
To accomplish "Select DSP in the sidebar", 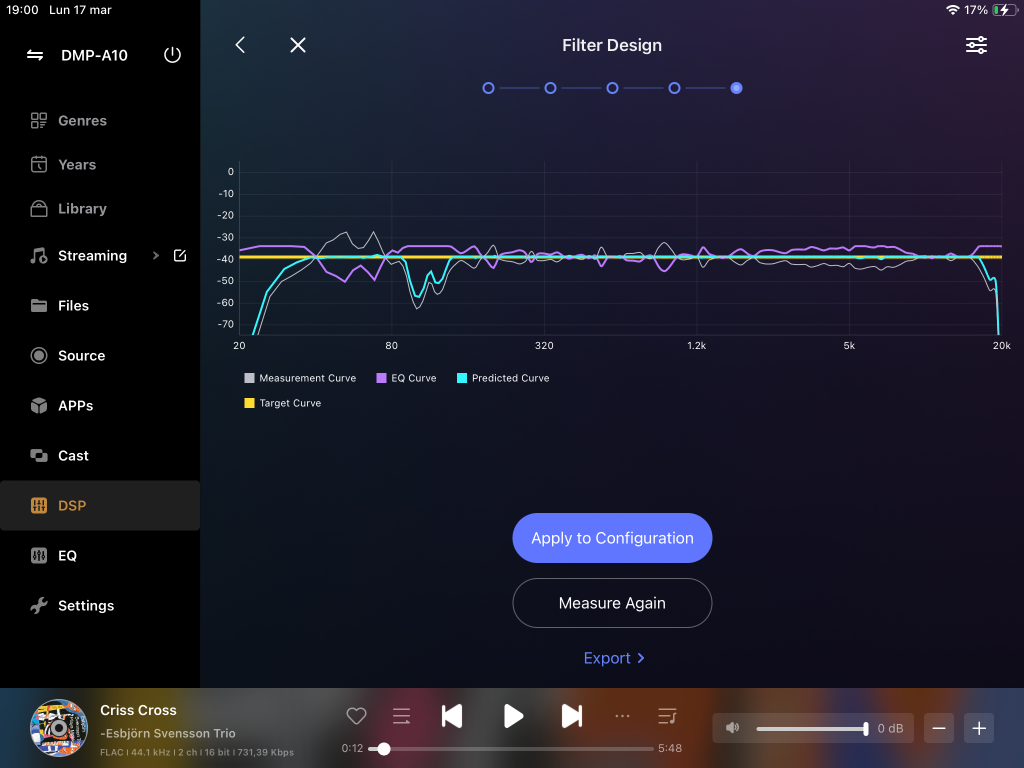I will tap(100, 505).
